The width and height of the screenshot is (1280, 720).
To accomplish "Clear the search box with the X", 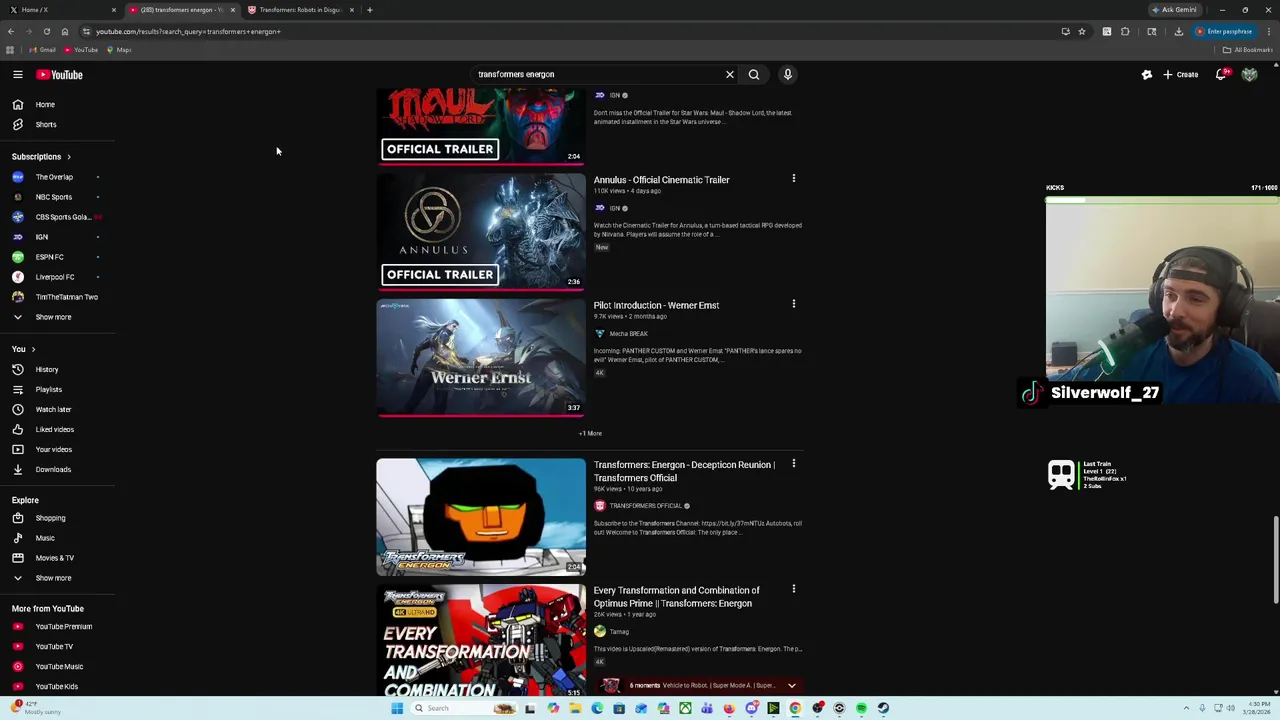I will click(x=730, y=74).
